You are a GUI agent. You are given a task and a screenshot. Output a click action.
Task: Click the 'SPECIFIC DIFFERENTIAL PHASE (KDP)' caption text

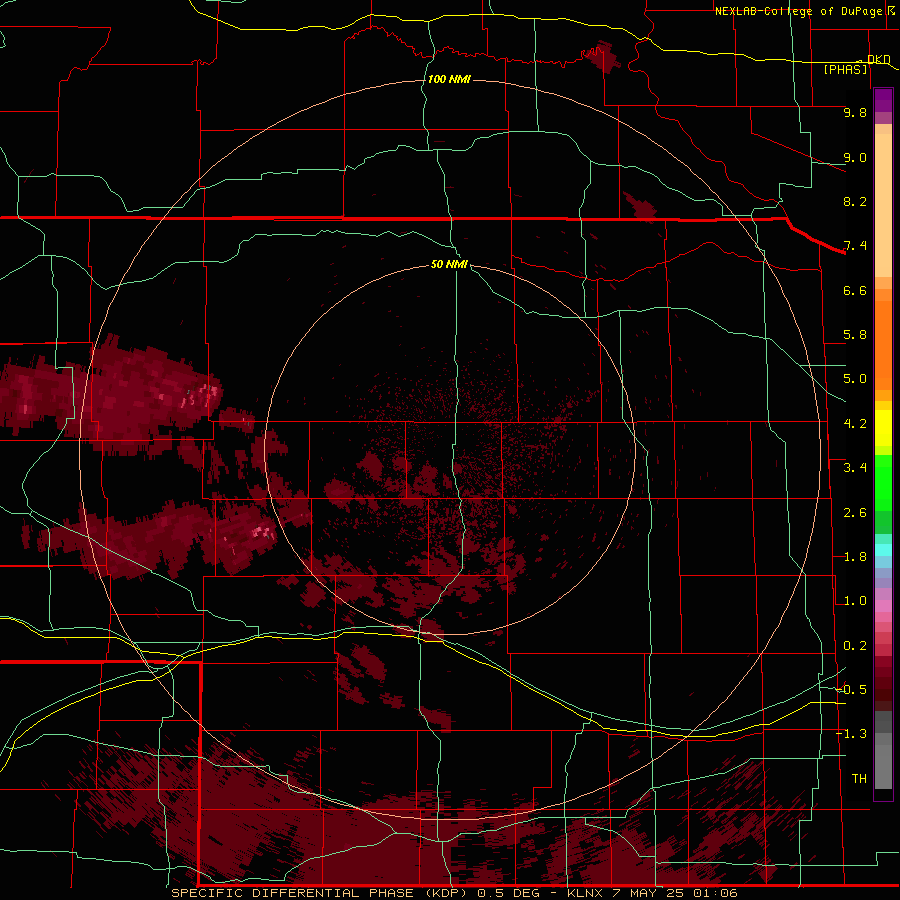tap(320, 893)
